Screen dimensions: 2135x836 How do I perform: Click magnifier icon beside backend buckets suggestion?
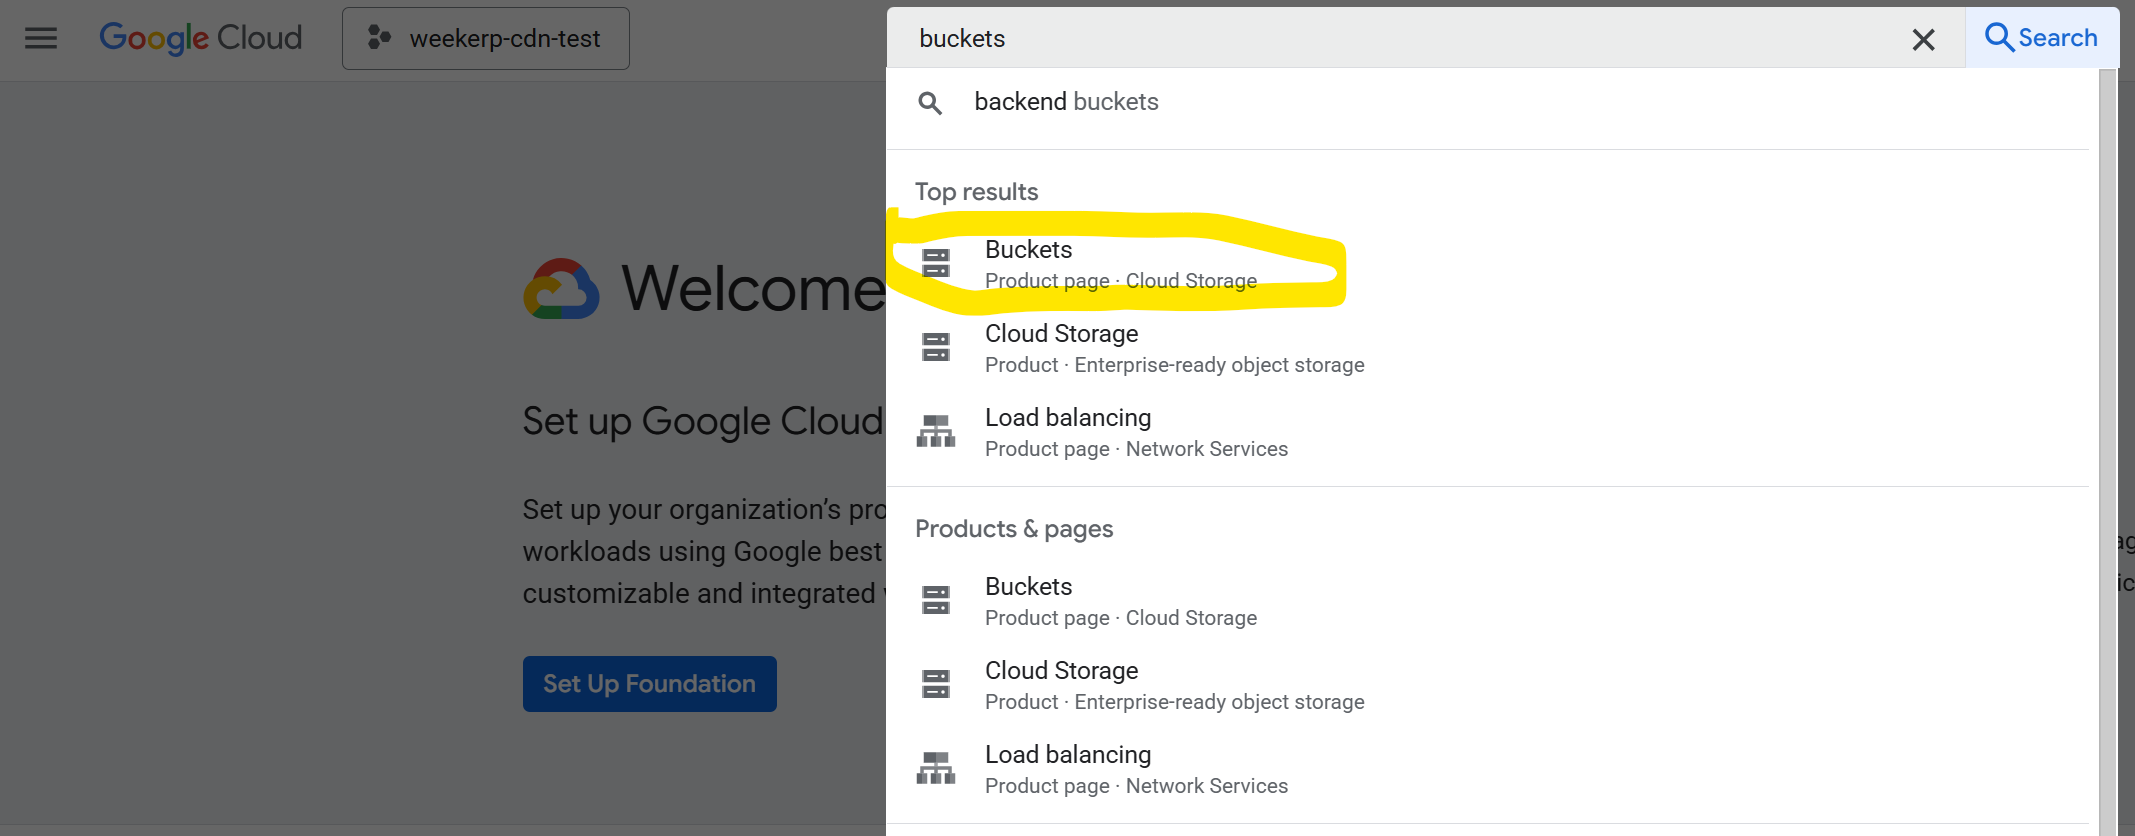coord(930,103)
